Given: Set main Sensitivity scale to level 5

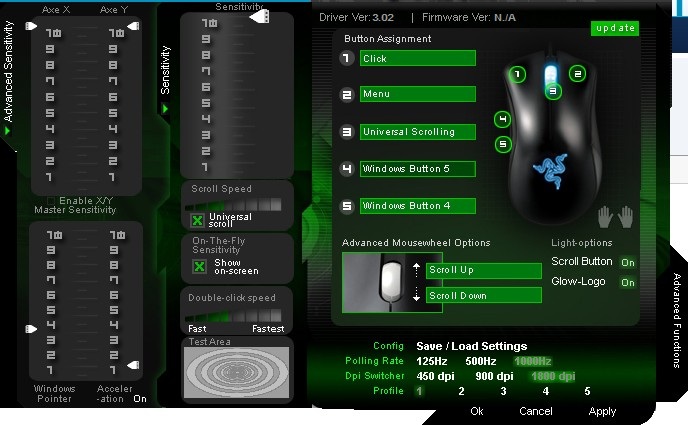Looking at the screenshot, I should click(x=206, y=103).
